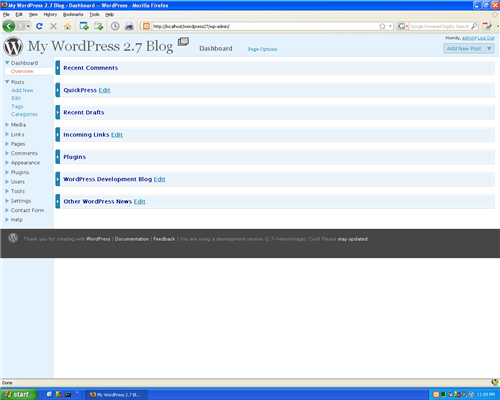Screen dimensions: 500x400
Task: Click Edit link next to Other WordPress News
Action: (140, 201)
